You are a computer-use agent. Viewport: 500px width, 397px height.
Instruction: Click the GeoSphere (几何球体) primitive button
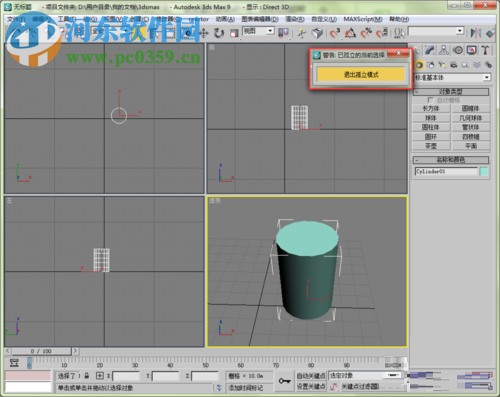471,118
